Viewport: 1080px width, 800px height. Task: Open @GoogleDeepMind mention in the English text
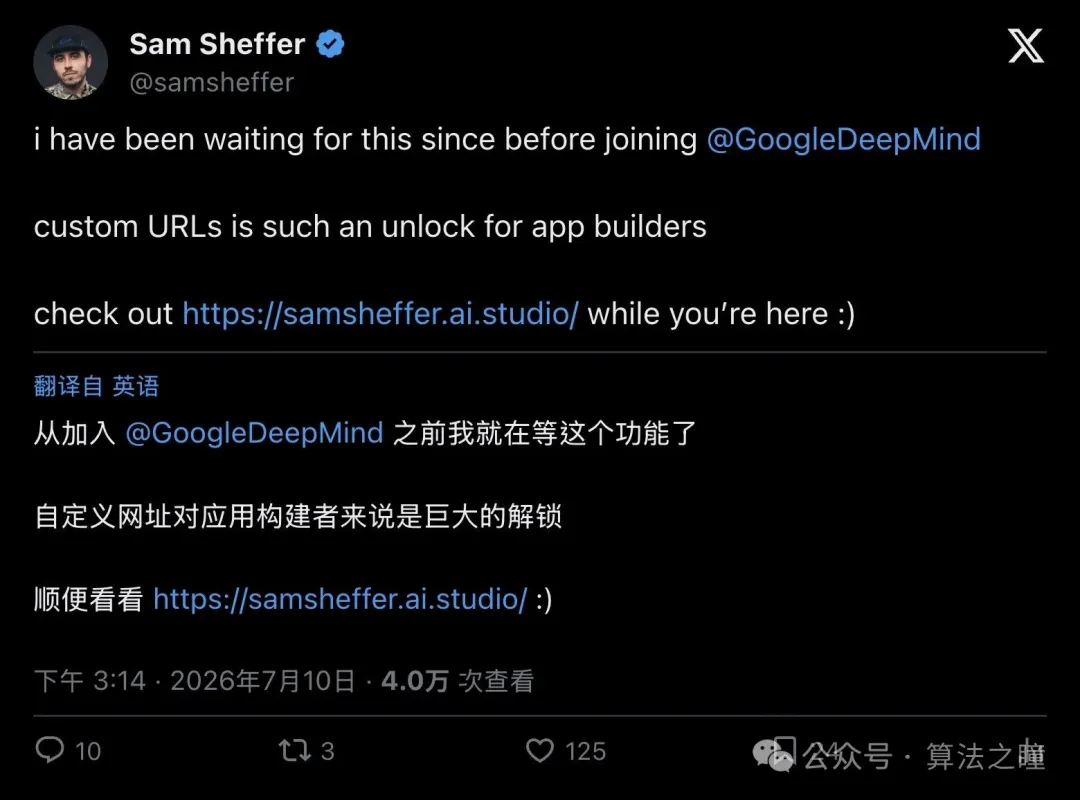point(843,139)
